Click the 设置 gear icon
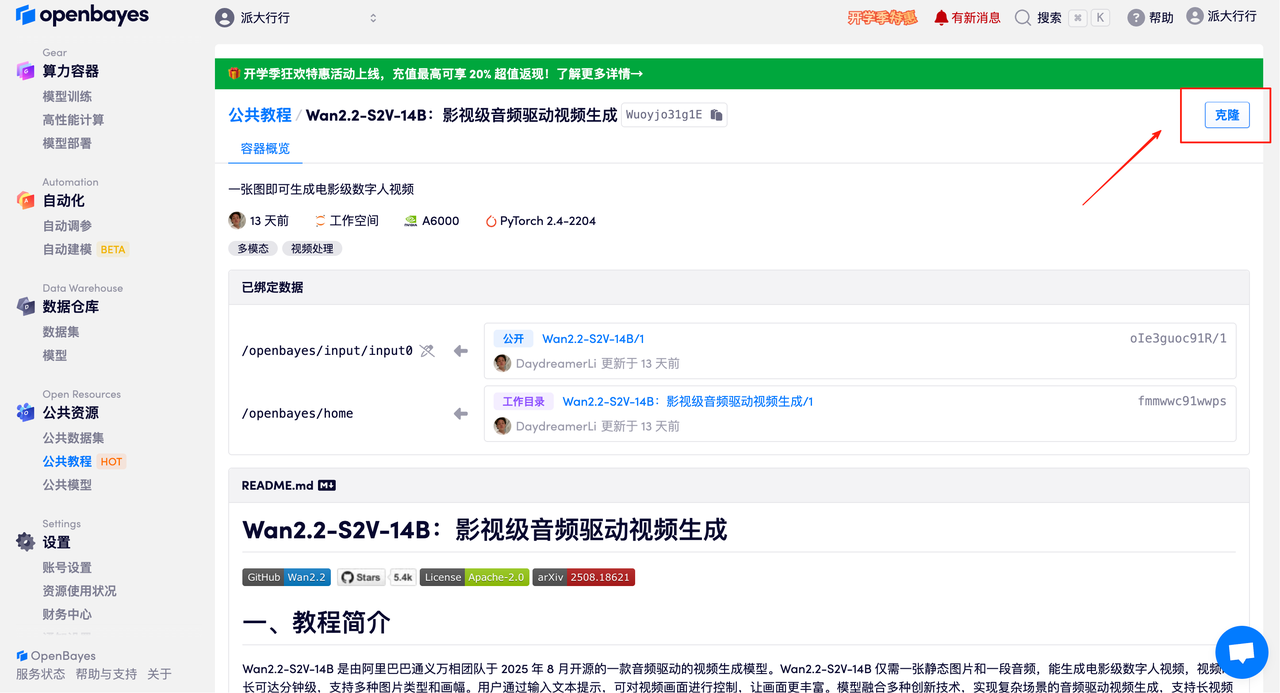Image resolution: width=1280 pixels, height=693 pixels. click(25, 542)
